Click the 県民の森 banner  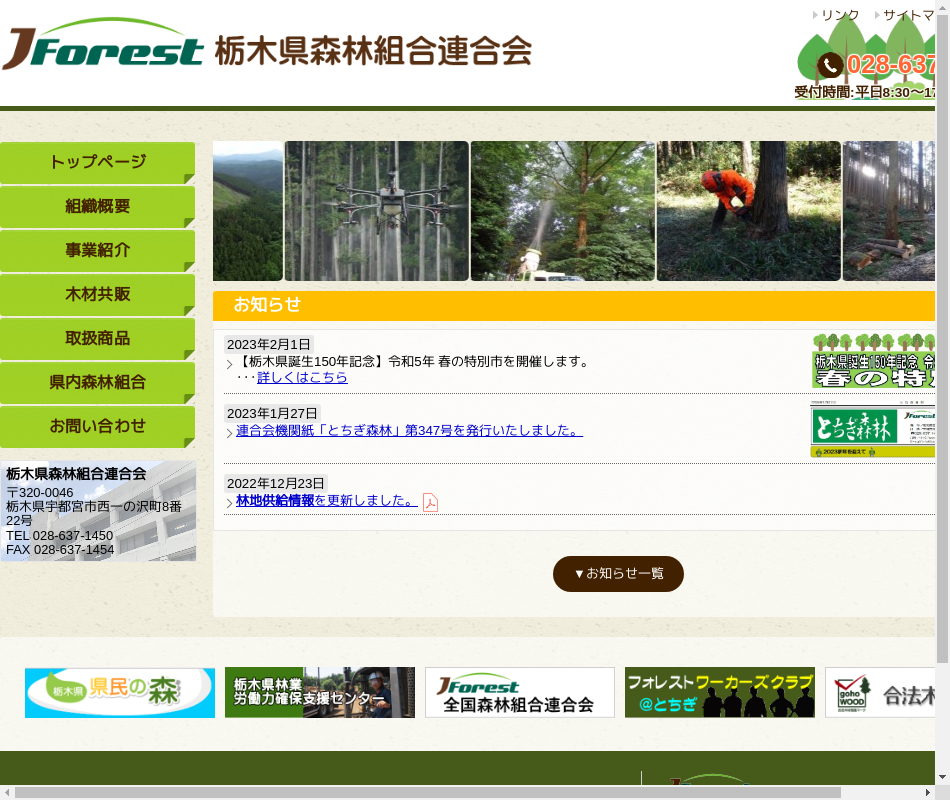click(120, 693)
